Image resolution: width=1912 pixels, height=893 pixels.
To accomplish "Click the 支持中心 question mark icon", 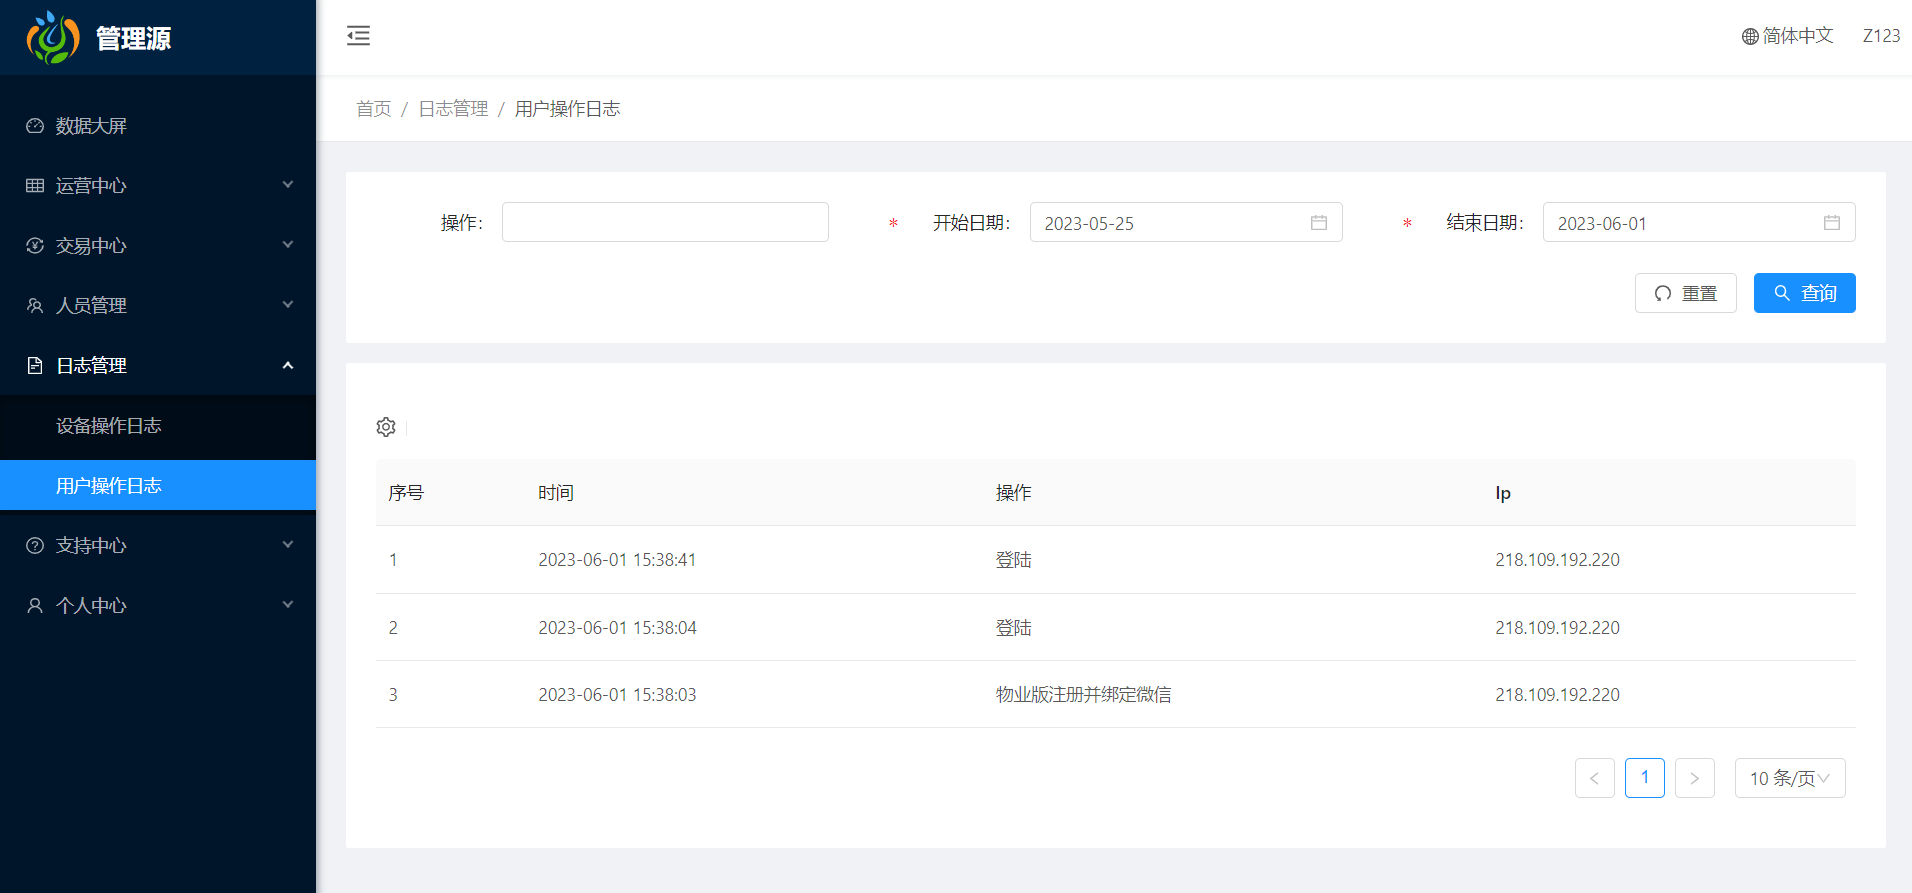I will pyautogui.click(x=35, y=546).
